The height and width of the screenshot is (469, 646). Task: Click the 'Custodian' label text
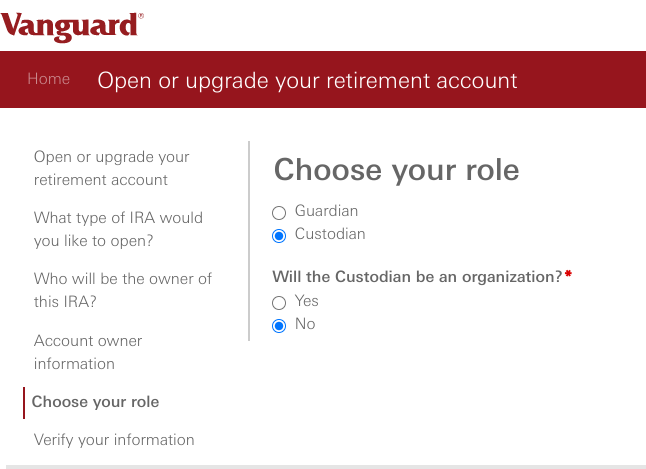point(330,234)
